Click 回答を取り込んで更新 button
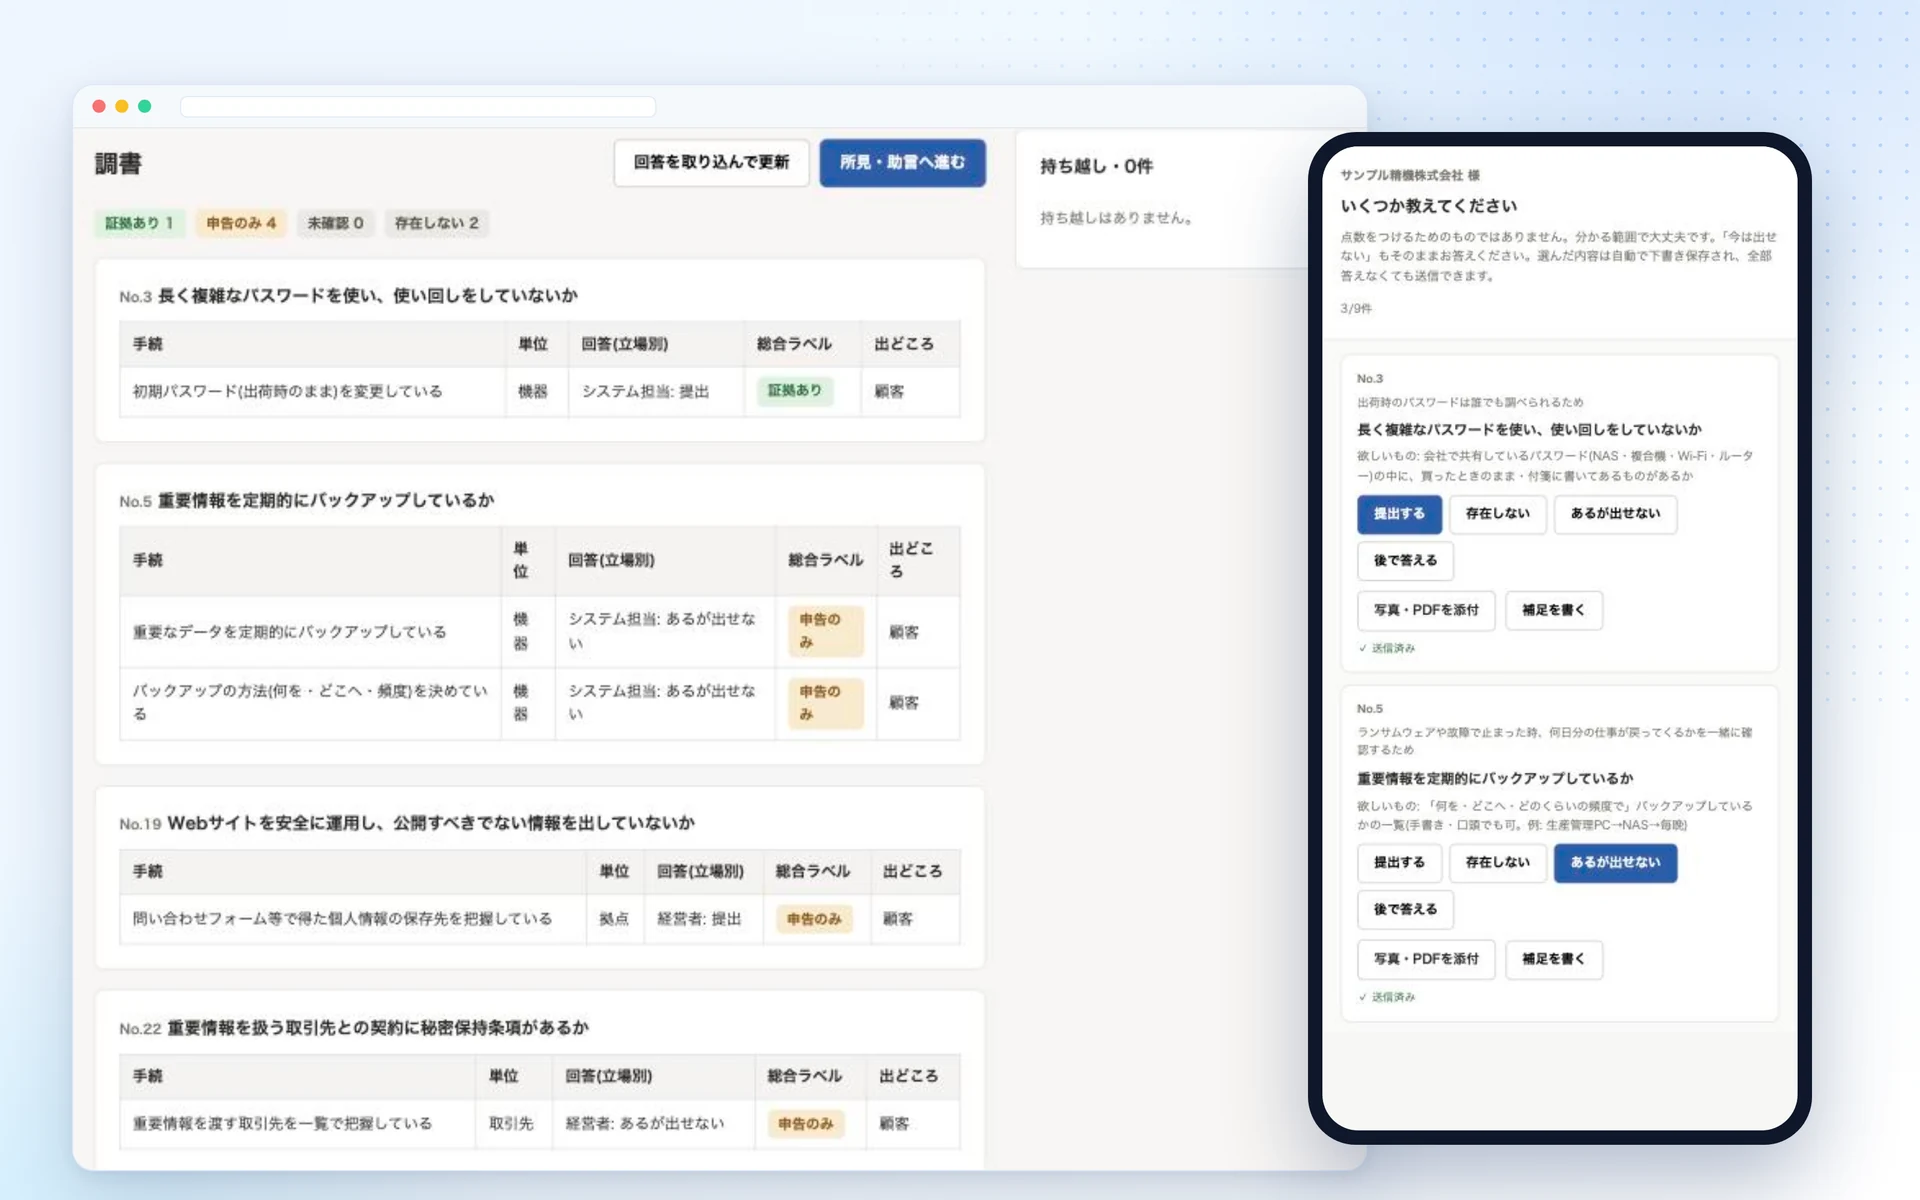Screen dimensions: 1920x1200 [711, 162]
